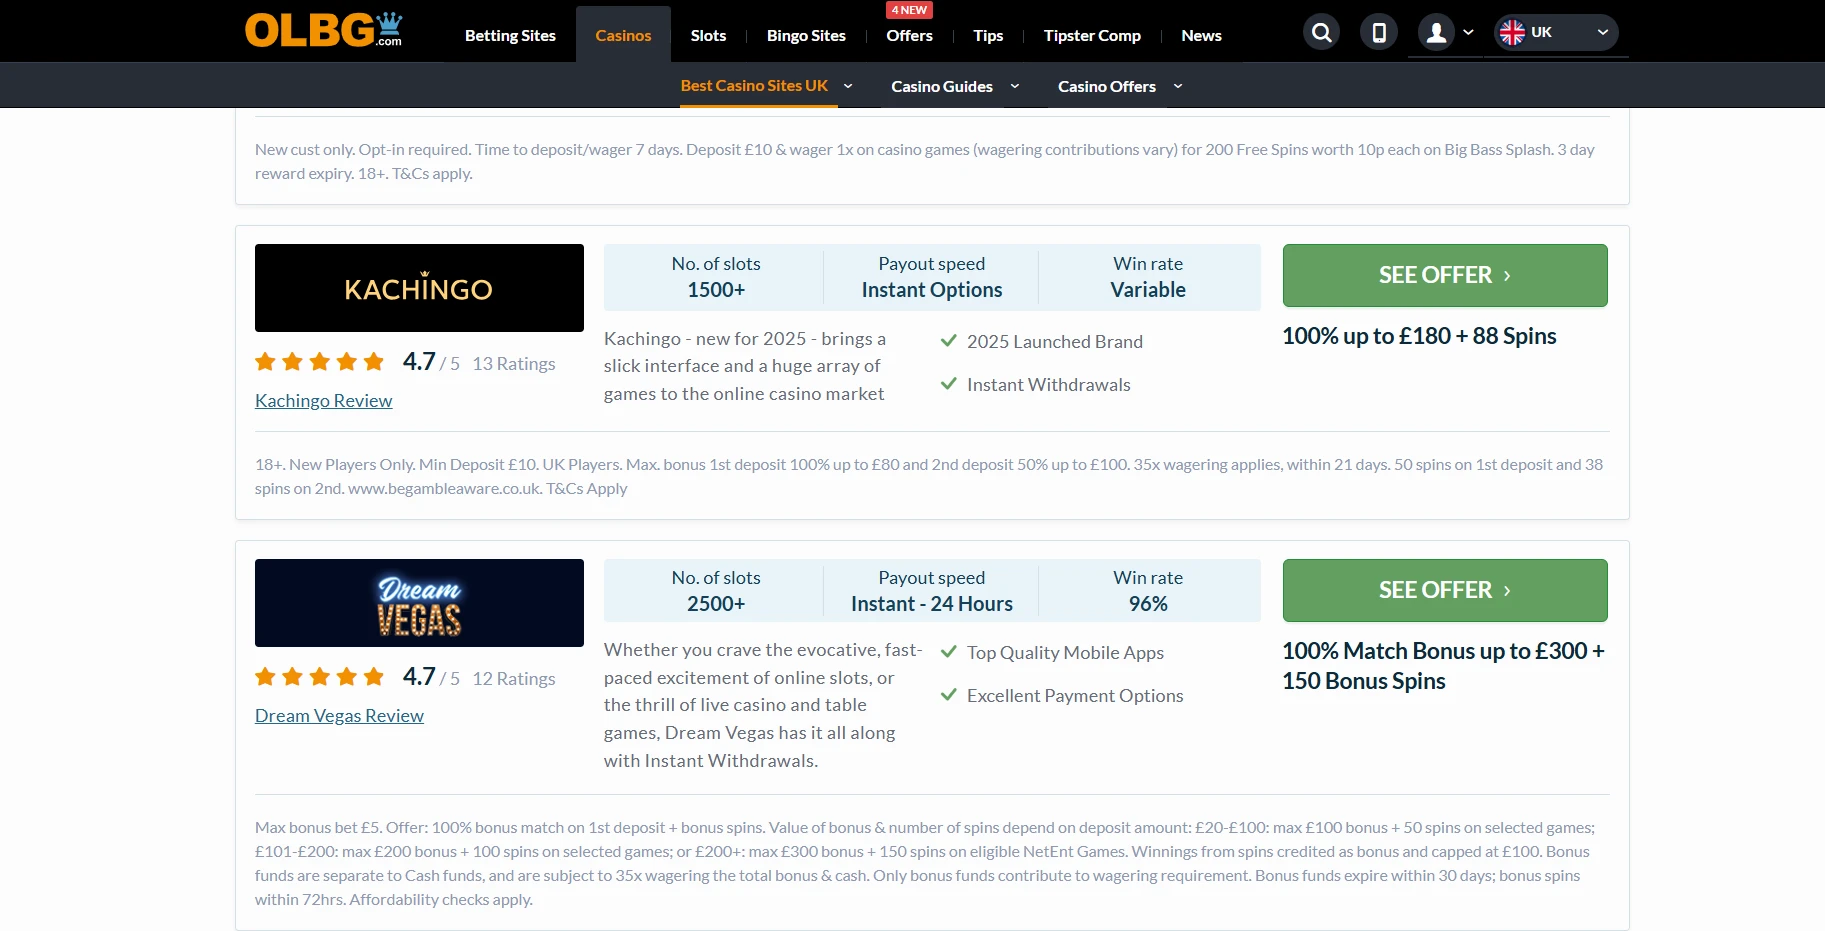Expand the Casino Offers submenu

1178,86
